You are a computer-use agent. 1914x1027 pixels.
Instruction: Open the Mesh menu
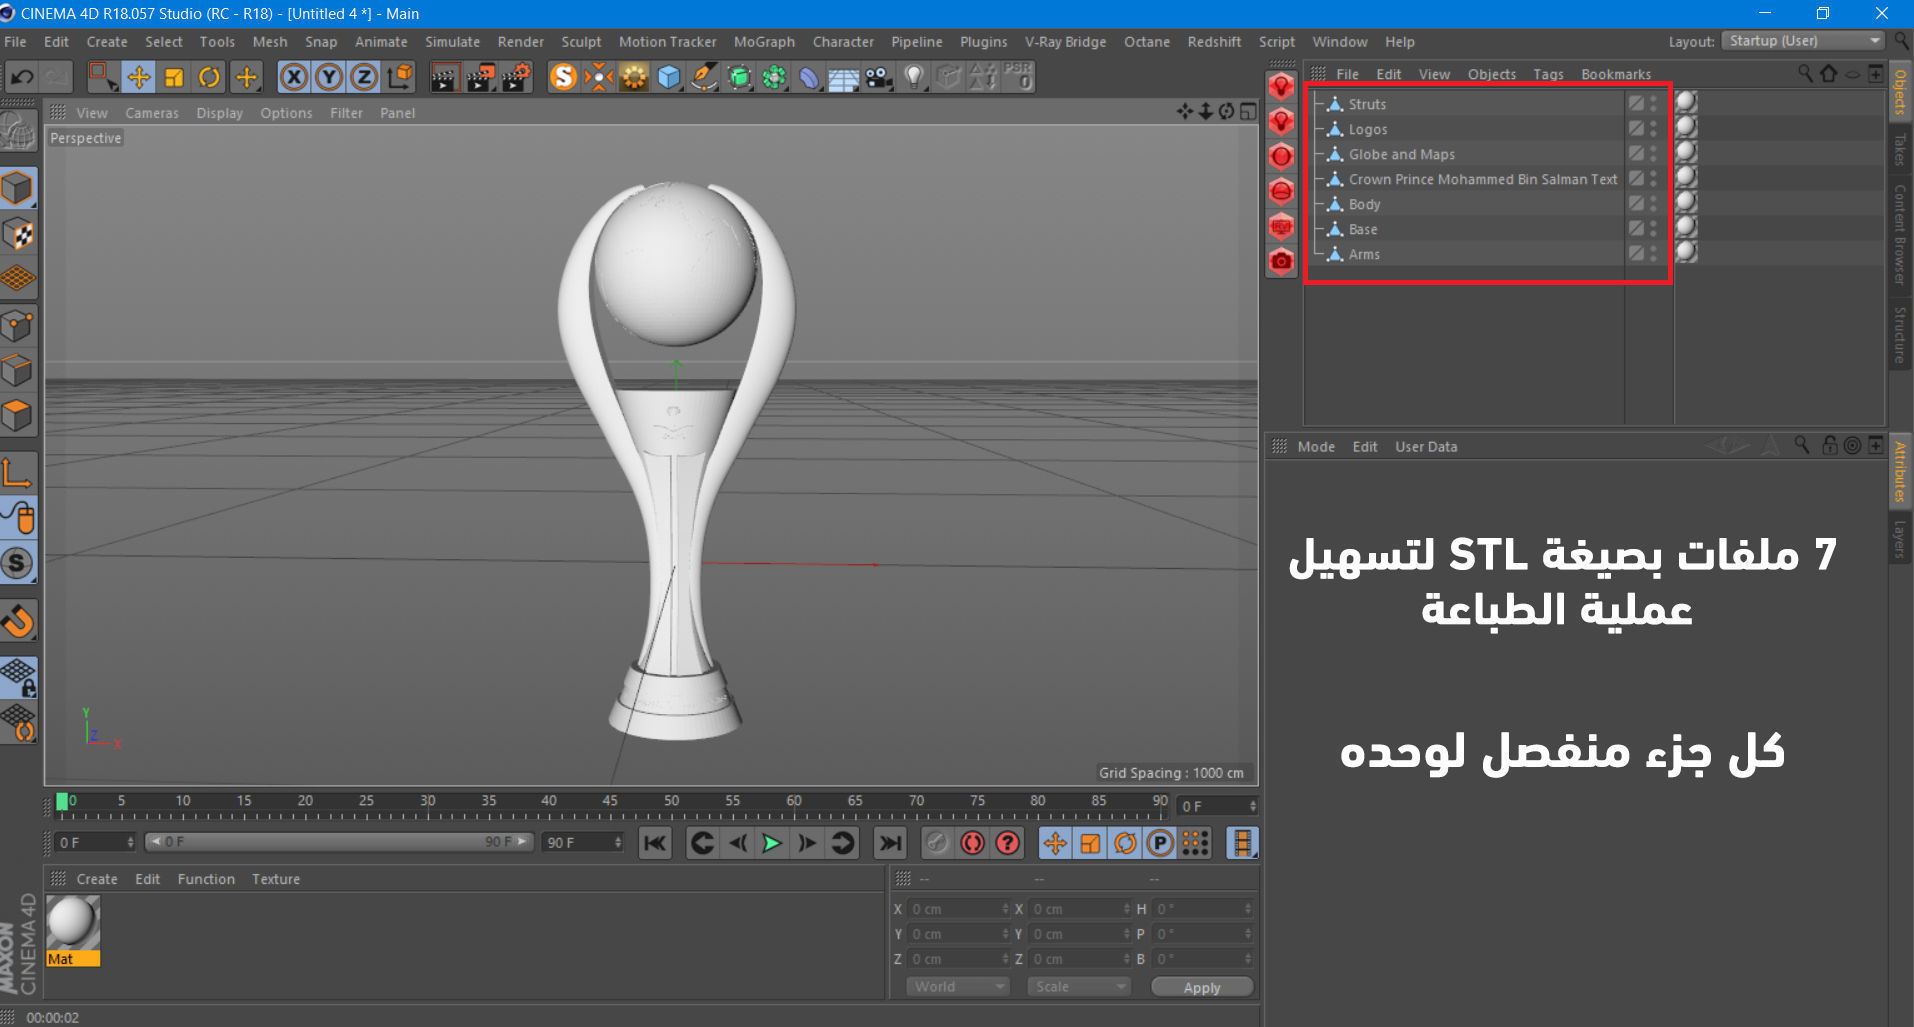(x=270, y=42)
